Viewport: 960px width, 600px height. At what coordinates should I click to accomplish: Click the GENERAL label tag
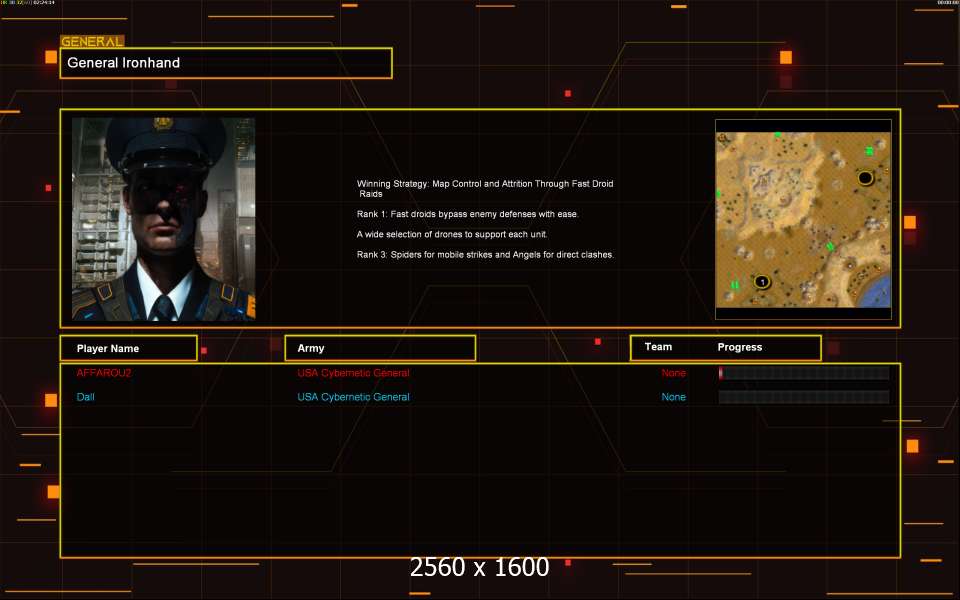92,41
